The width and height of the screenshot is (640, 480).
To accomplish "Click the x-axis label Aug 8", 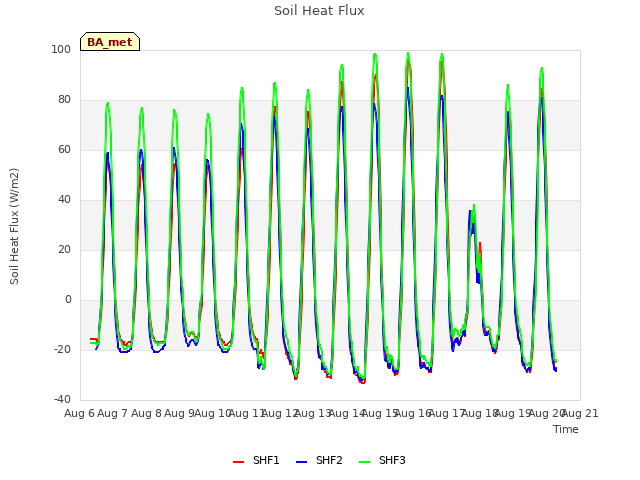I will (x=146, y=413).
